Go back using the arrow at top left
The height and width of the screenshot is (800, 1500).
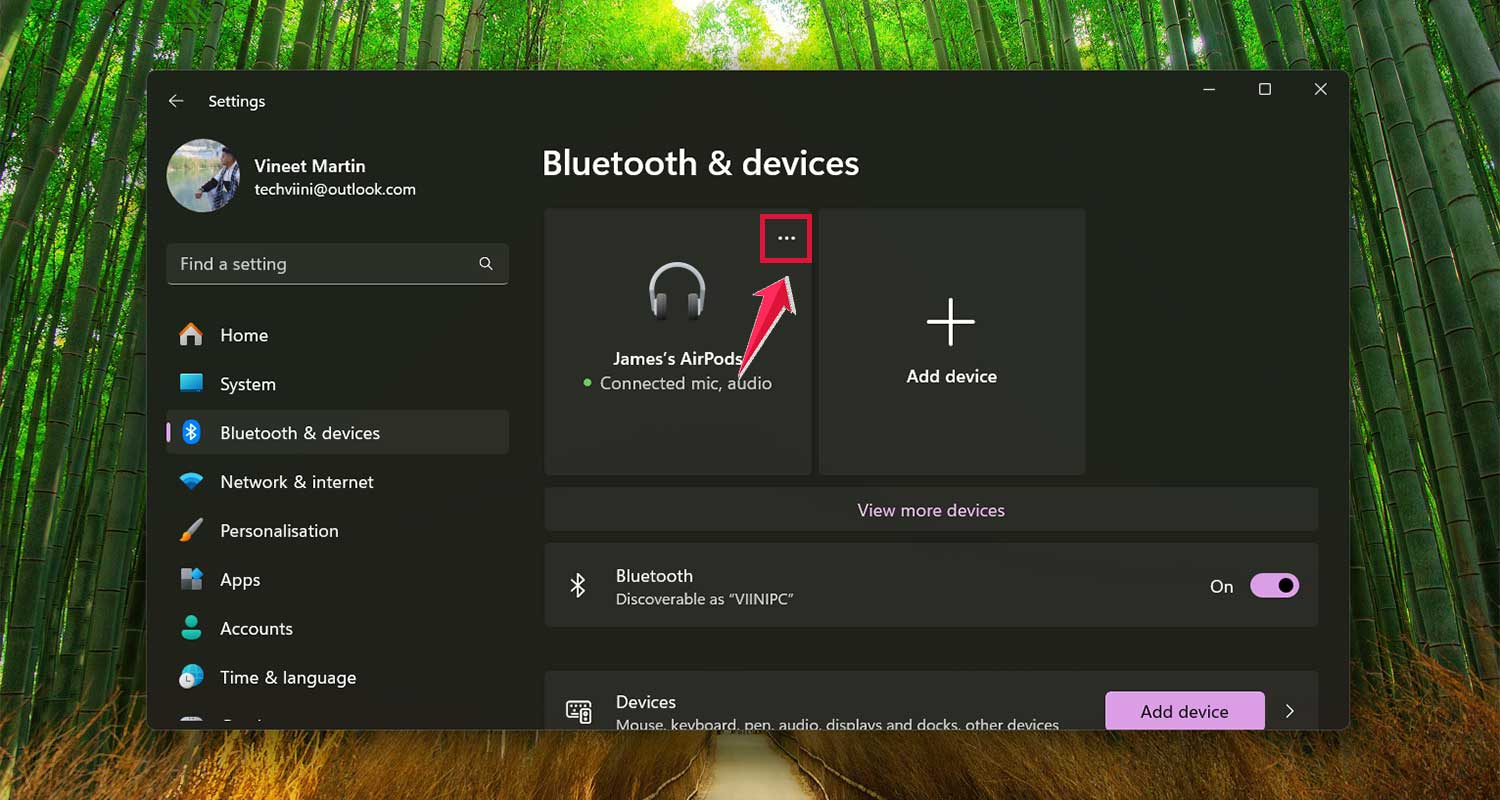click(x=176, y=101)
